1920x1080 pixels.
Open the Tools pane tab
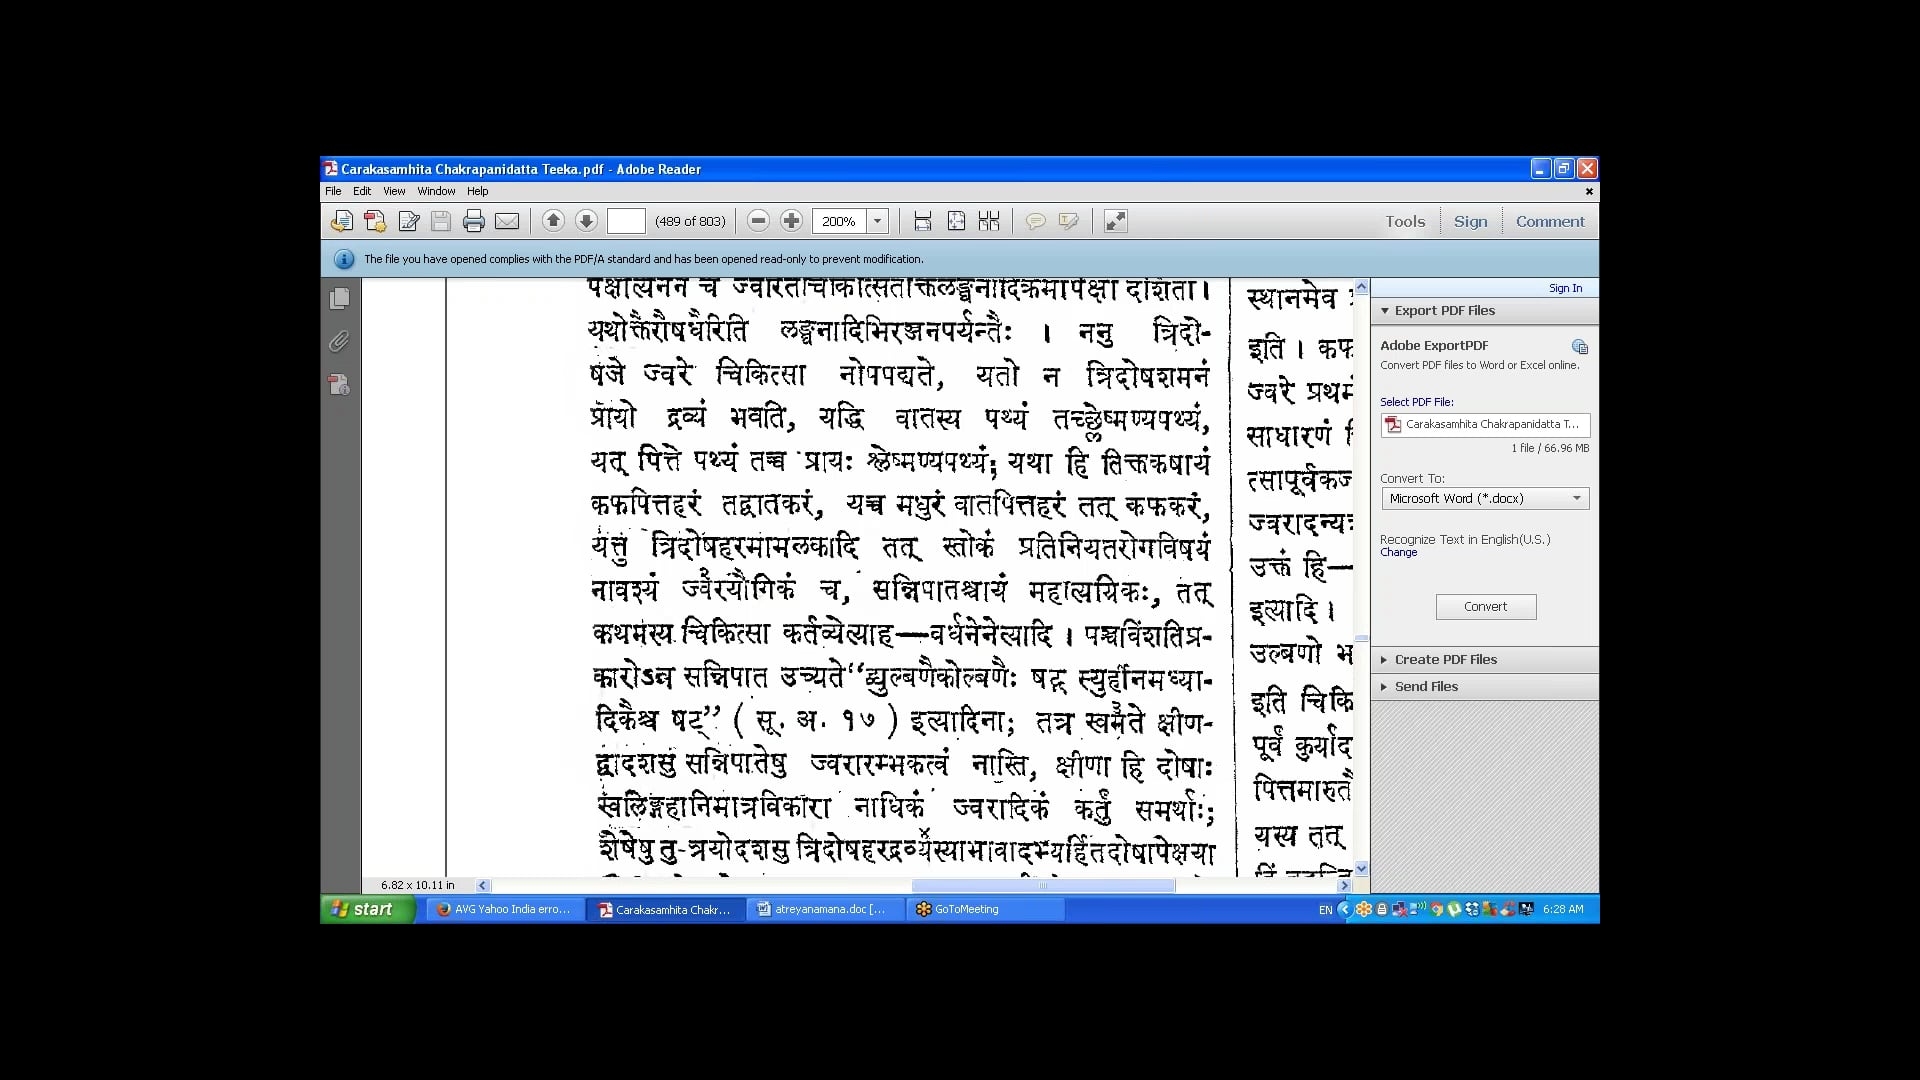(1404, 221)
